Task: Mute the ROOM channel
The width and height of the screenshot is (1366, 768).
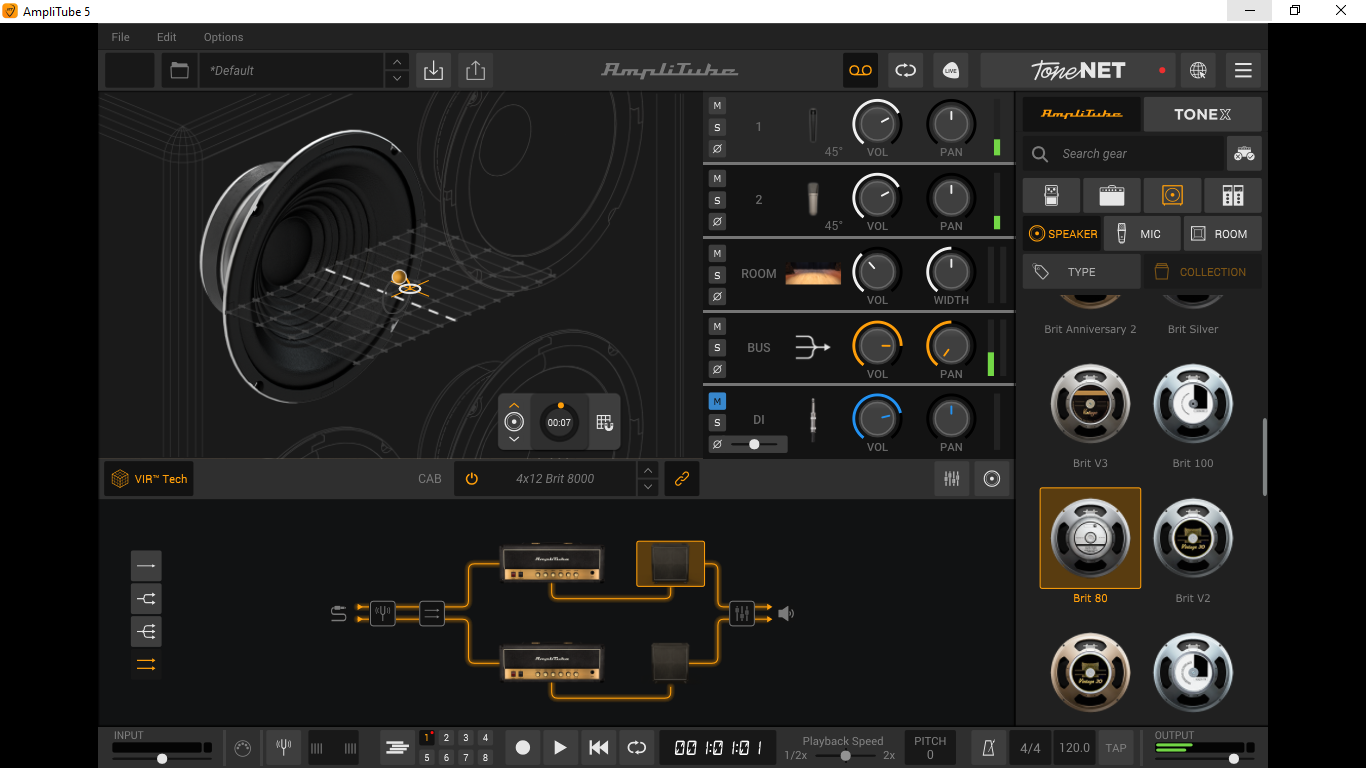Action: coord(717,254)
